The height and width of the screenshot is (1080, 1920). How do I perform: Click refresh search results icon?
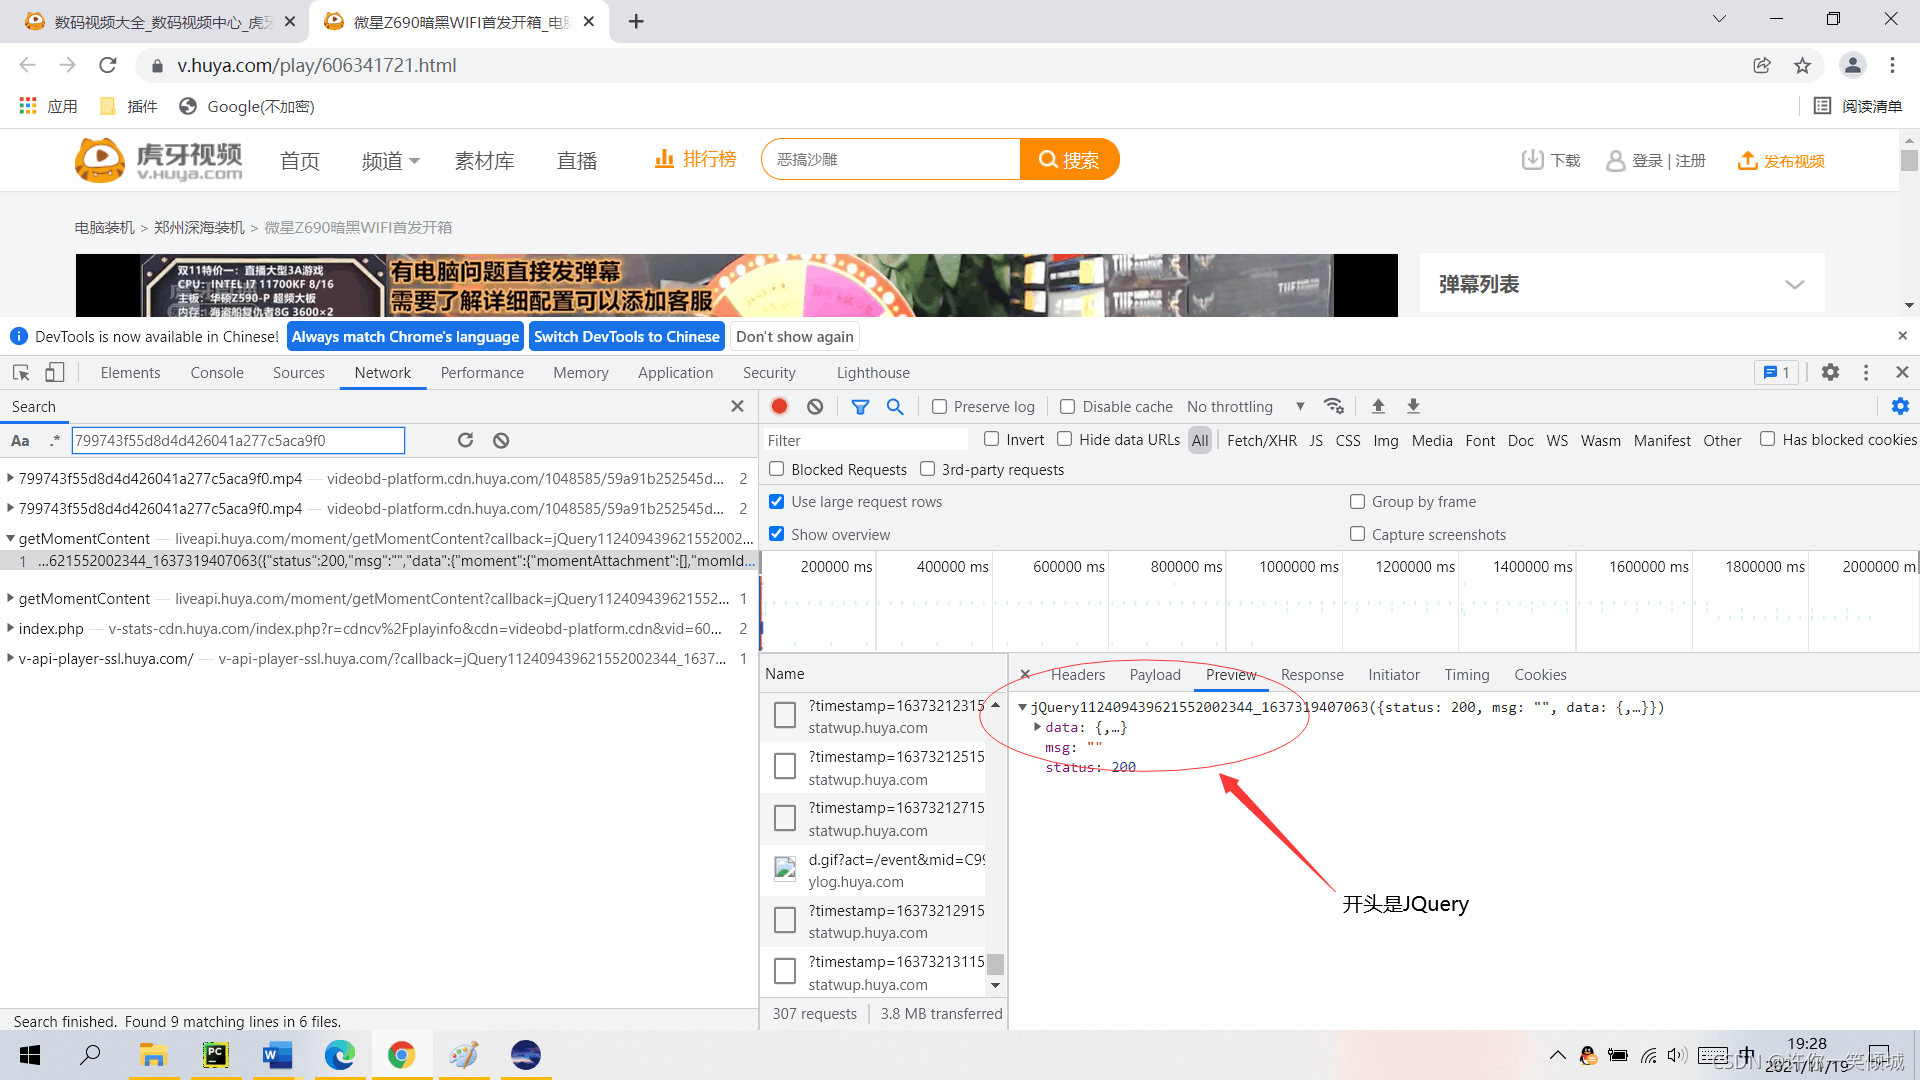[465, 440]
